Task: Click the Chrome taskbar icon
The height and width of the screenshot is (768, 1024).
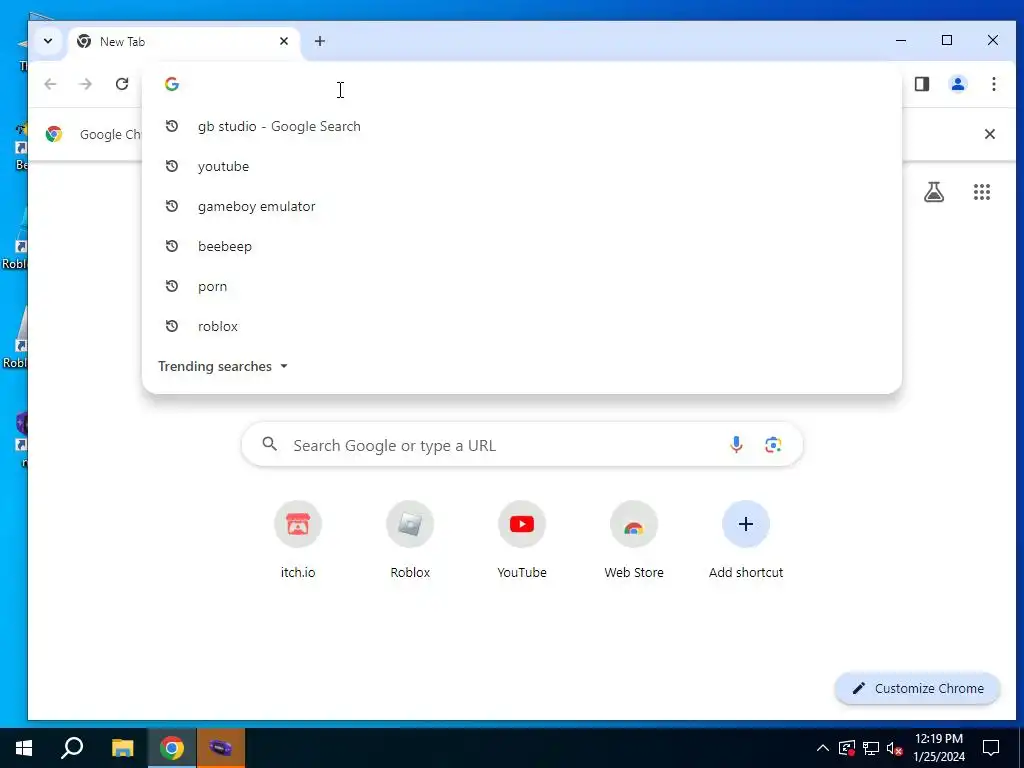Action: point(172,748)
